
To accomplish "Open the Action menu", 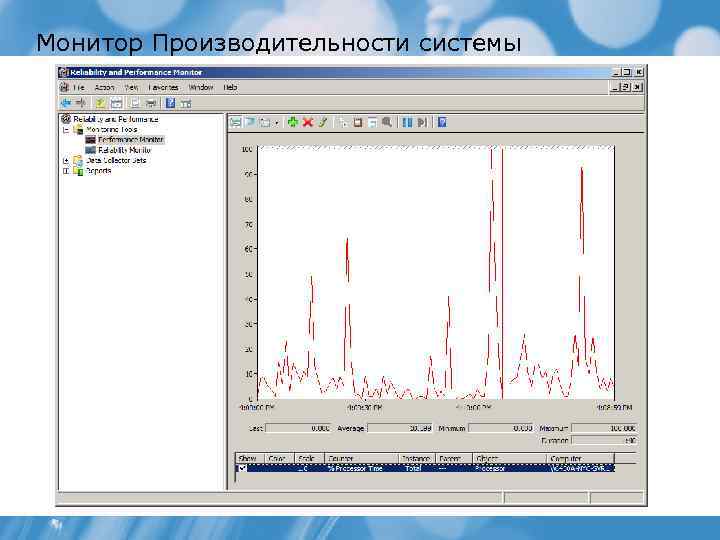I will 104,87.
